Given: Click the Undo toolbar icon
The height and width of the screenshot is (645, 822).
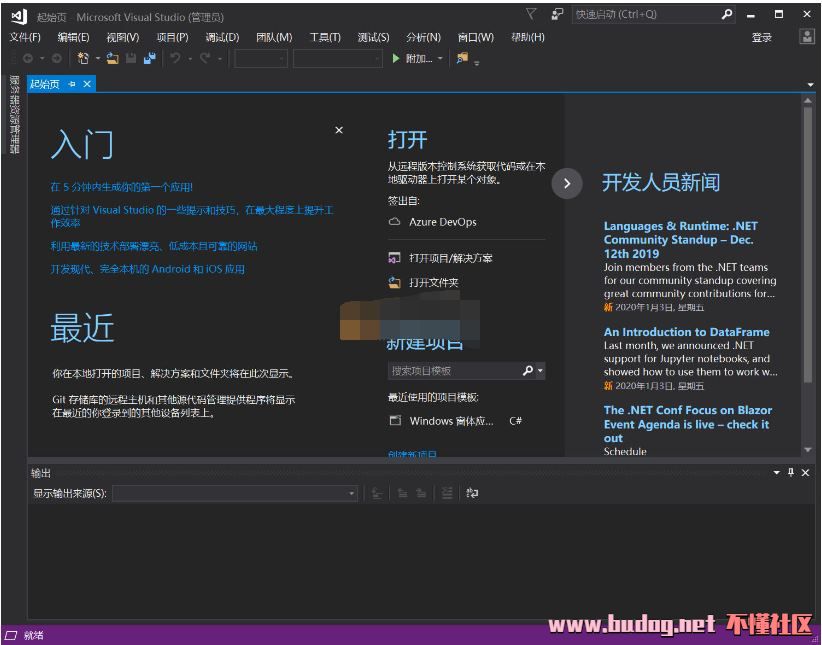Looking at the screenshot, I should (176, 58).
